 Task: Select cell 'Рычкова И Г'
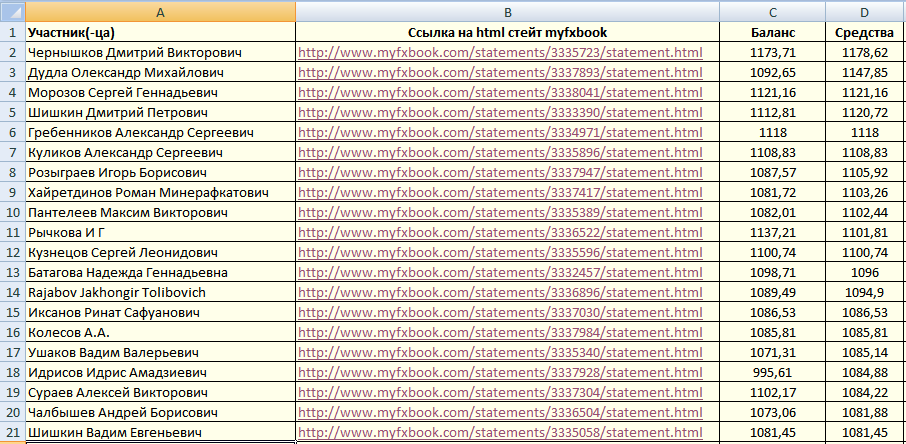[161, 232]
